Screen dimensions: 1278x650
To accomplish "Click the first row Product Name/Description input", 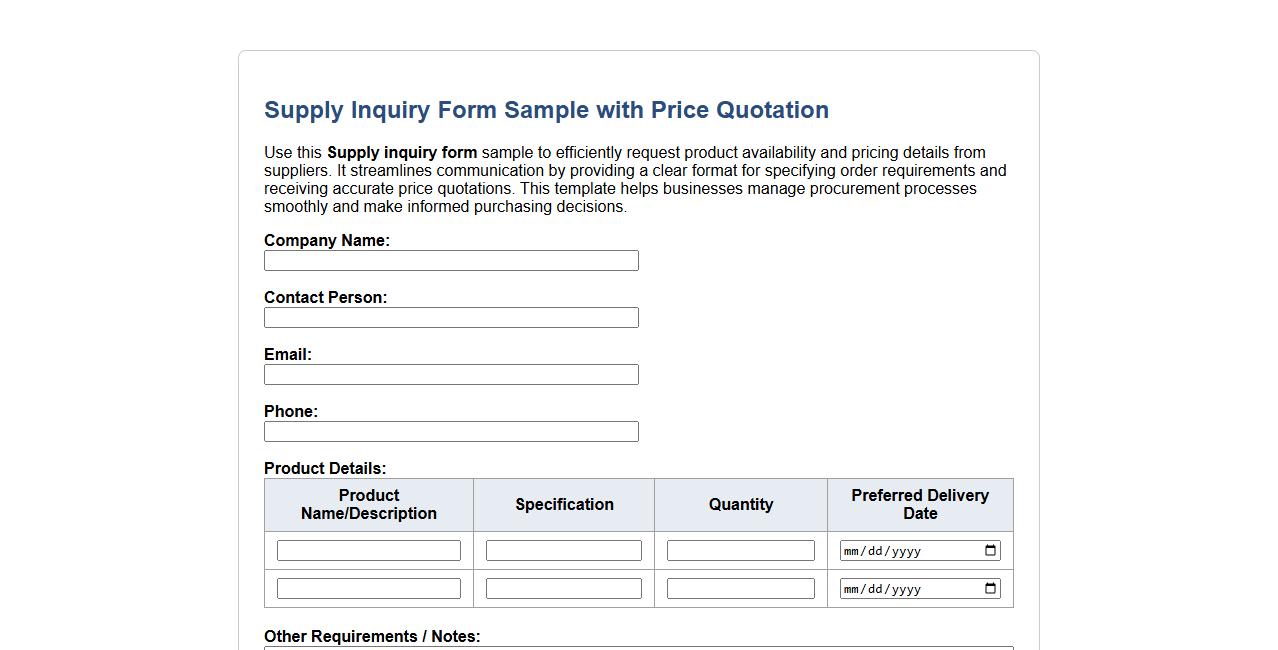I will (368, 549).
